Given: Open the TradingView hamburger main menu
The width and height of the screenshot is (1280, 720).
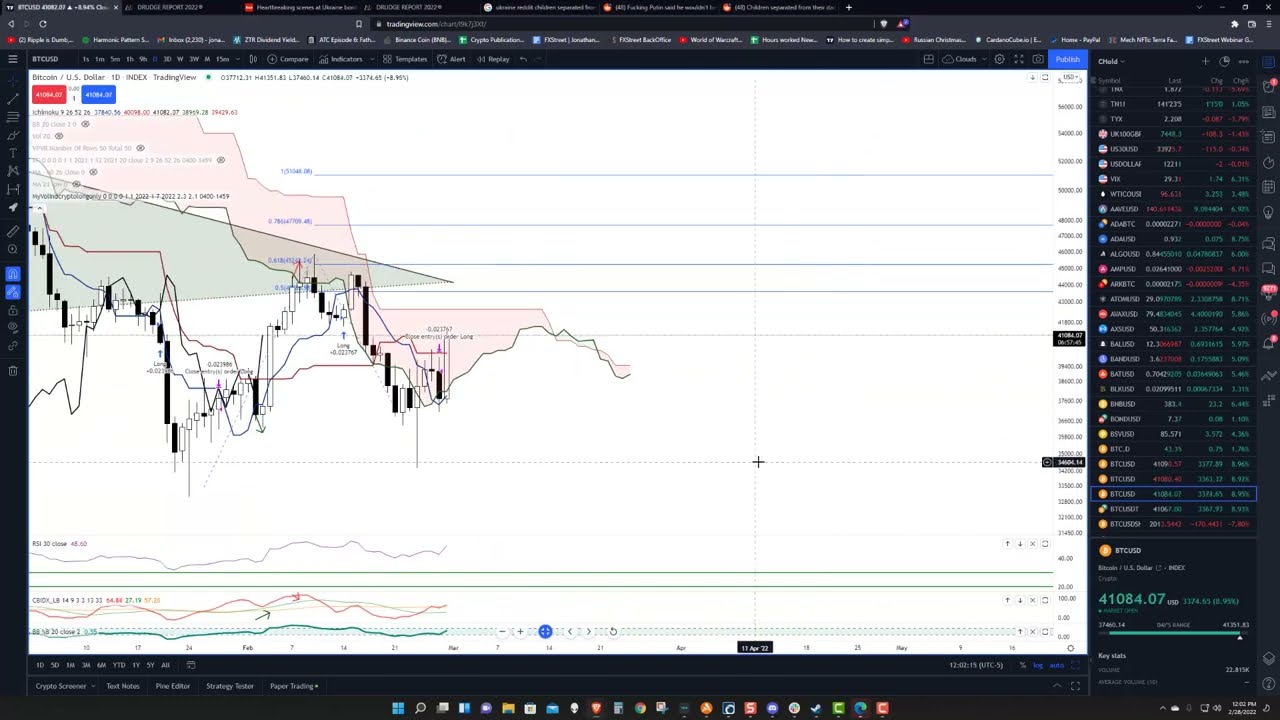Looking at the screenshot, I should [x=12, y=59].
